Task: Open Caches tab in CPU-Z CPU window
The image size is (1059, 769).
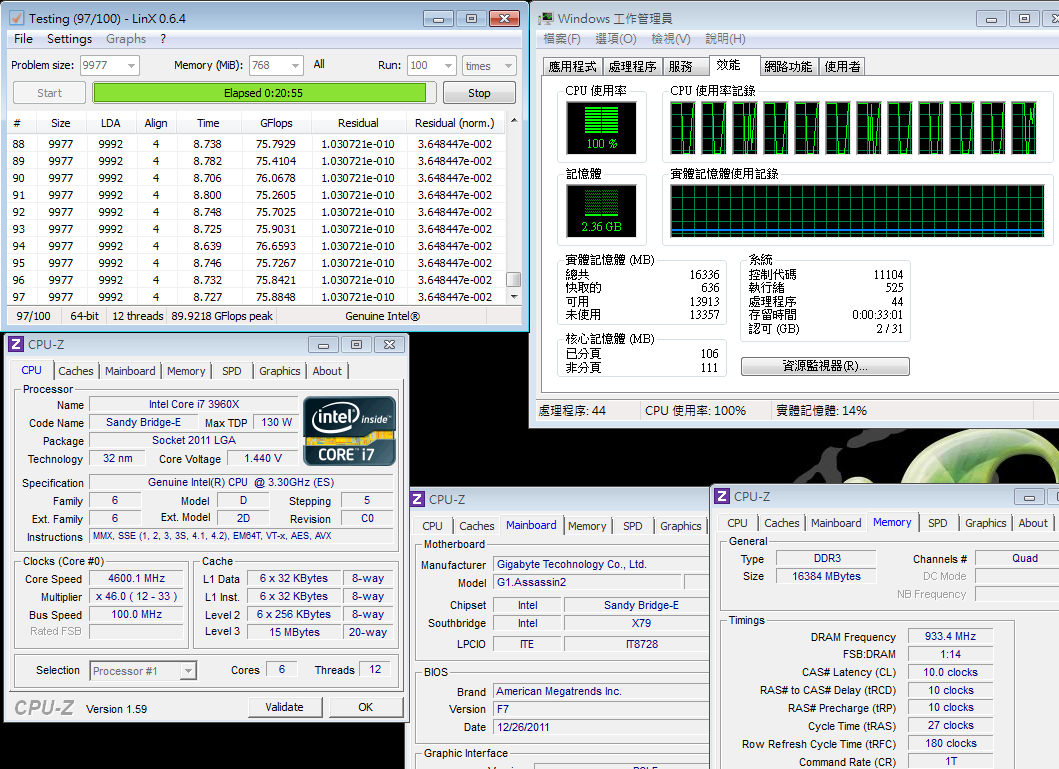Action: pos(76,371)
